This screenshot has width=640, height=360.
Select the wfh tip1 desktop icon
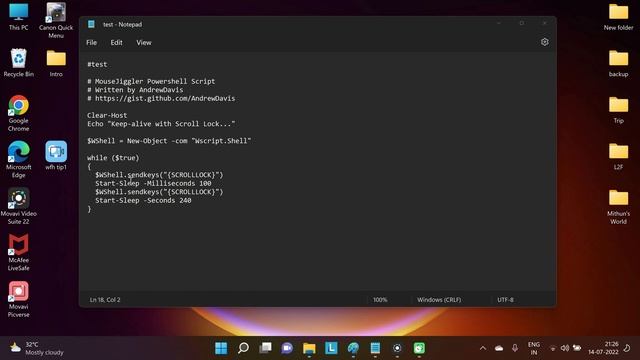[56, 156]
